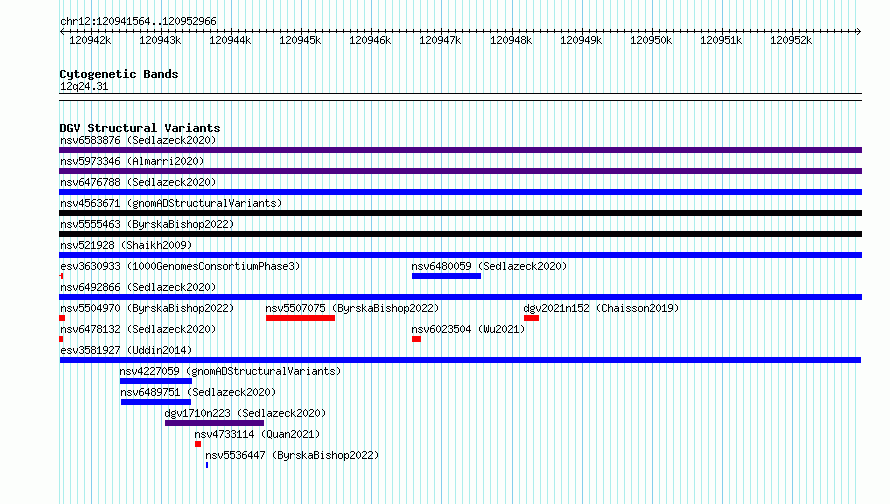Image resolution: width=890 pixels, height=504 pixels.
Task: Click the 120951k ruler label
Action: click(x=721, y=40)
